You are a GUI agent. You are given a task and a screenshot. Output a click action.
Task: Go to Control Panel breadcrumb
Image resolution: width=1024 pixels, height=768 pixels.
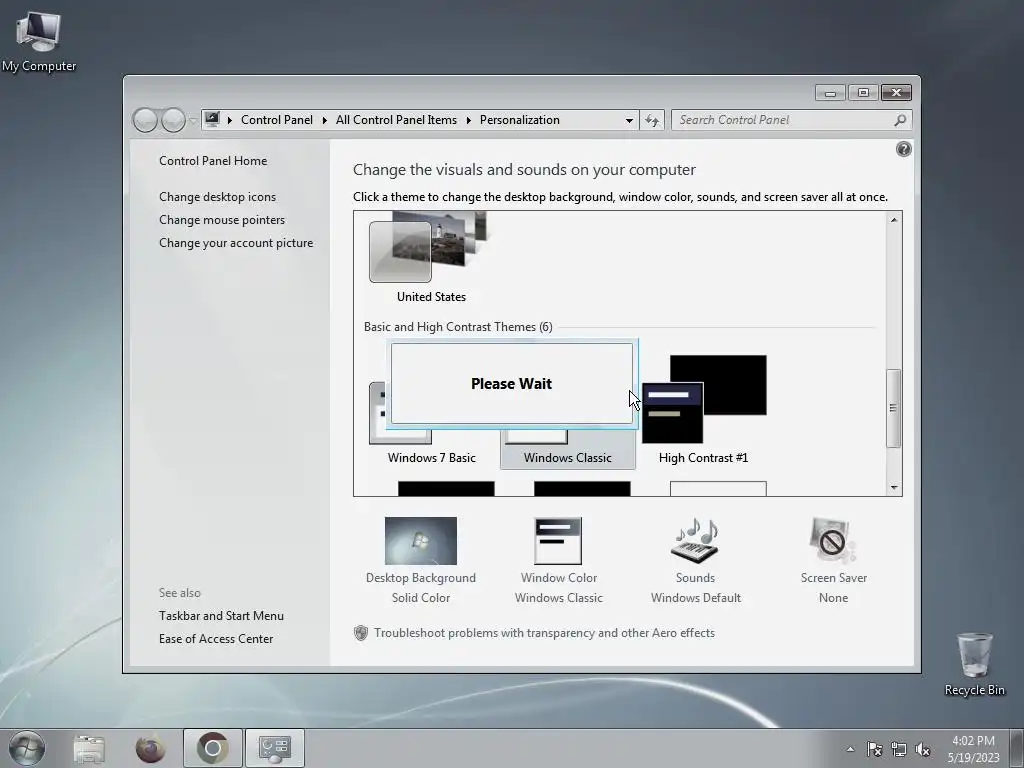(276, 120)
